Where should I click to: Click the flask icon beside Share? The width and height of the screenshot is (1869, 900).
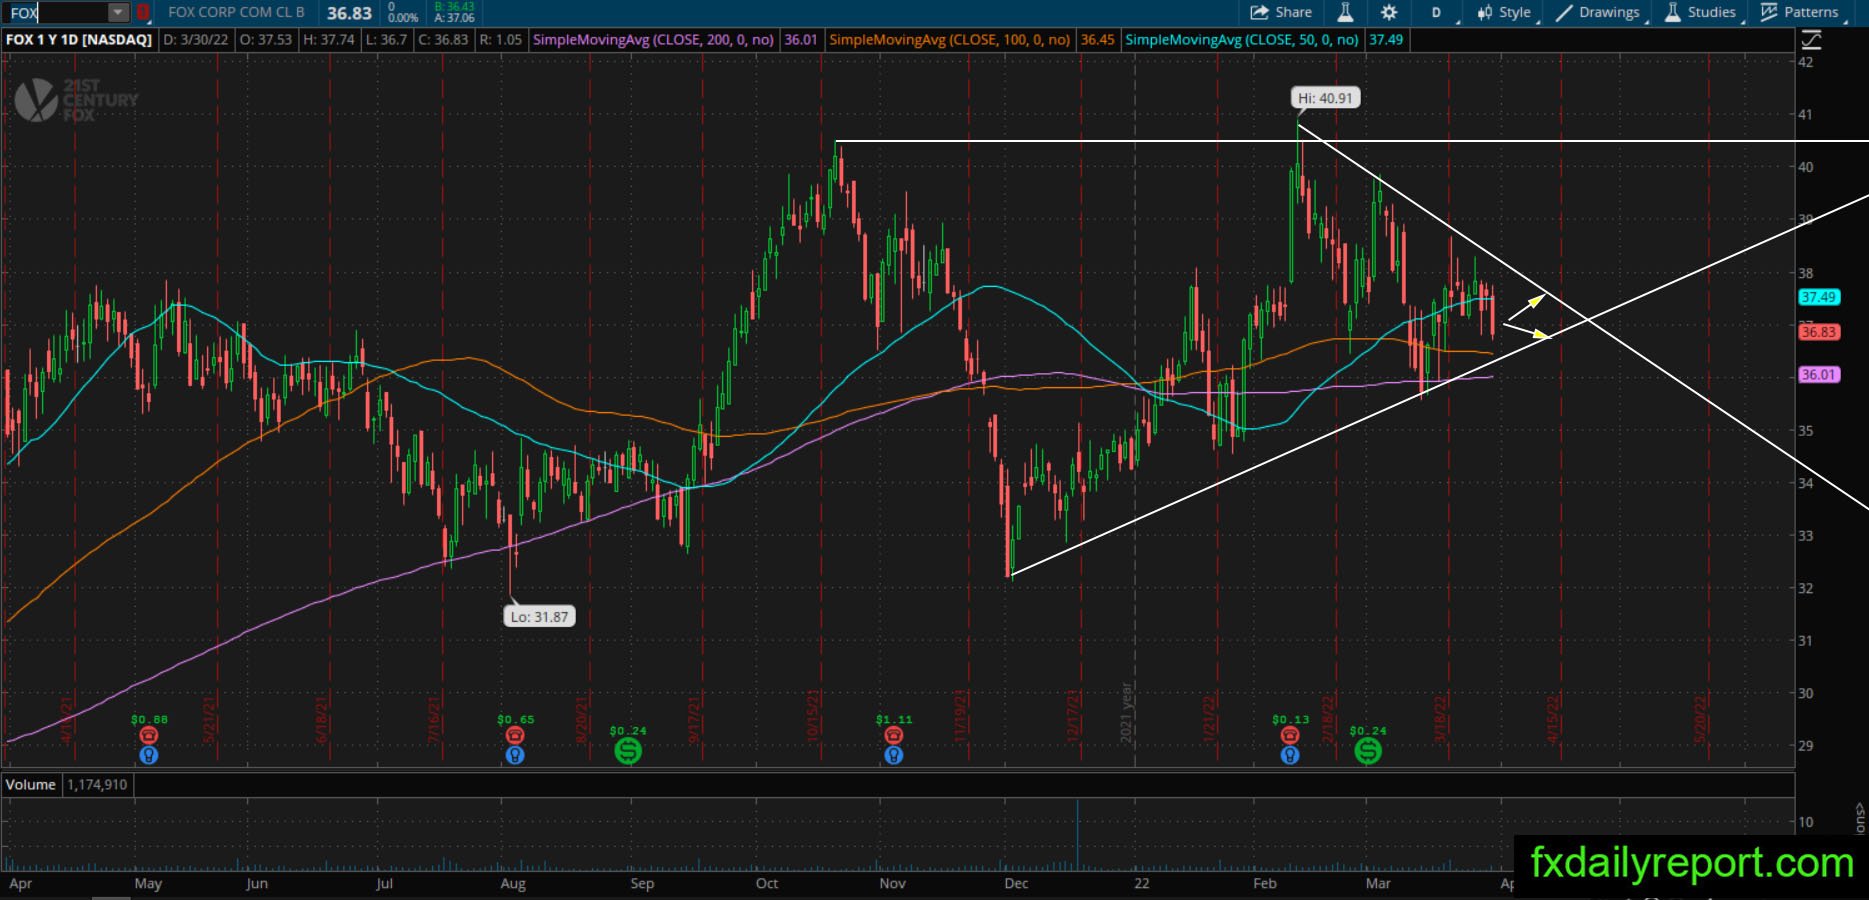[1345, 12]
